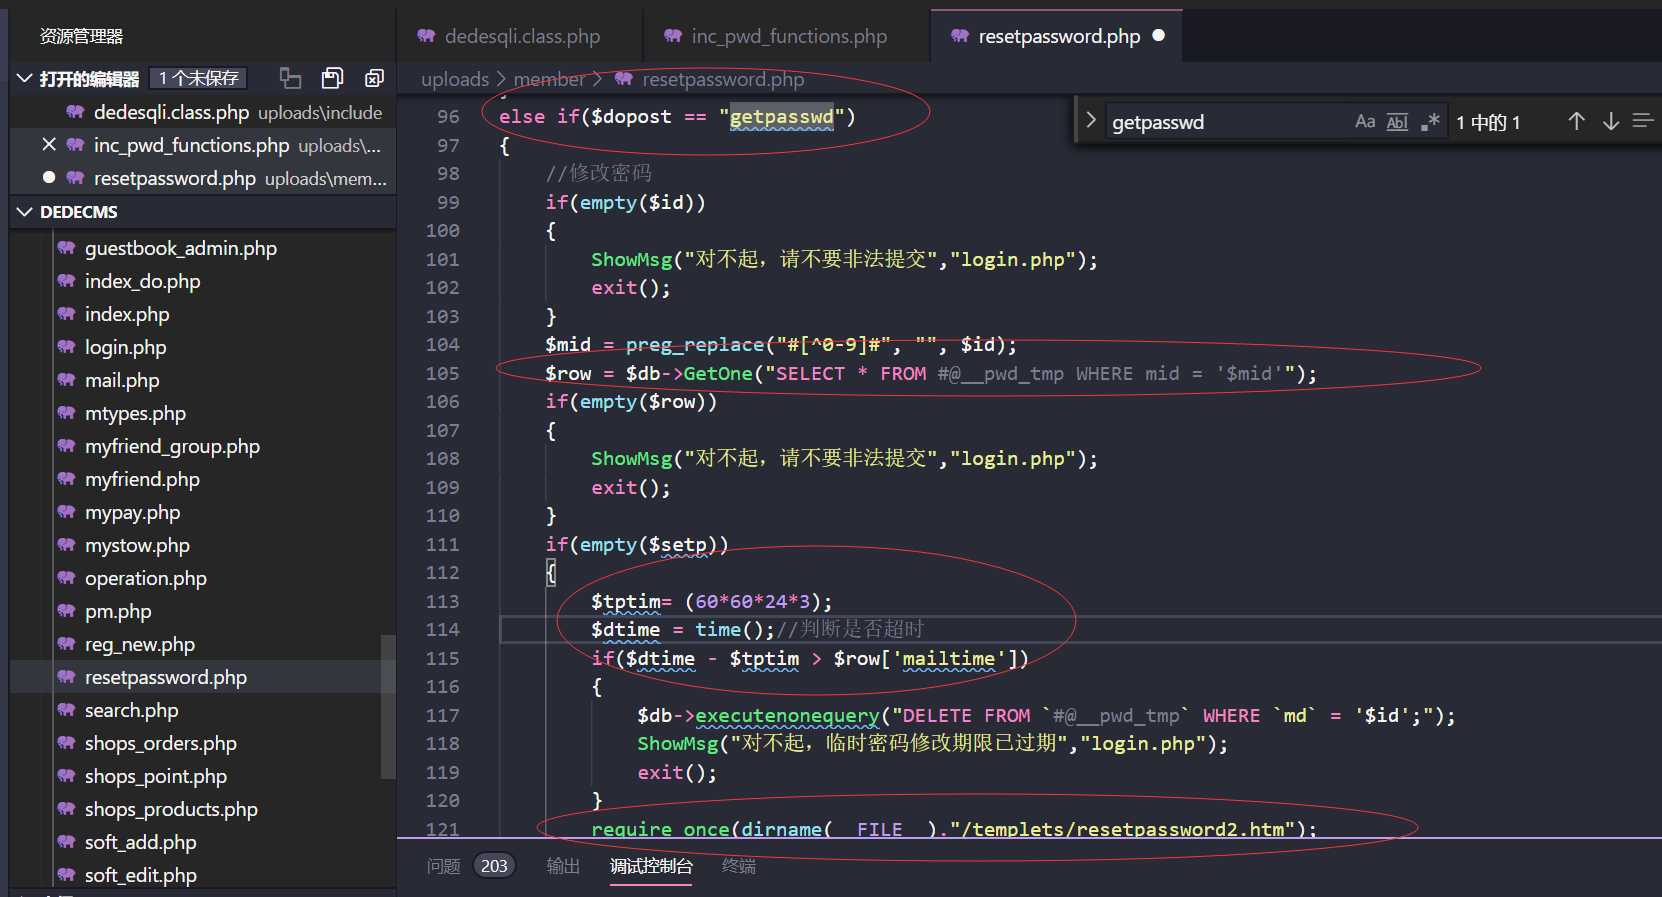Click unsaved dot on resetpassword.php tab
The height and width of the screenshot is (897, 1662).
[1159, 35]
